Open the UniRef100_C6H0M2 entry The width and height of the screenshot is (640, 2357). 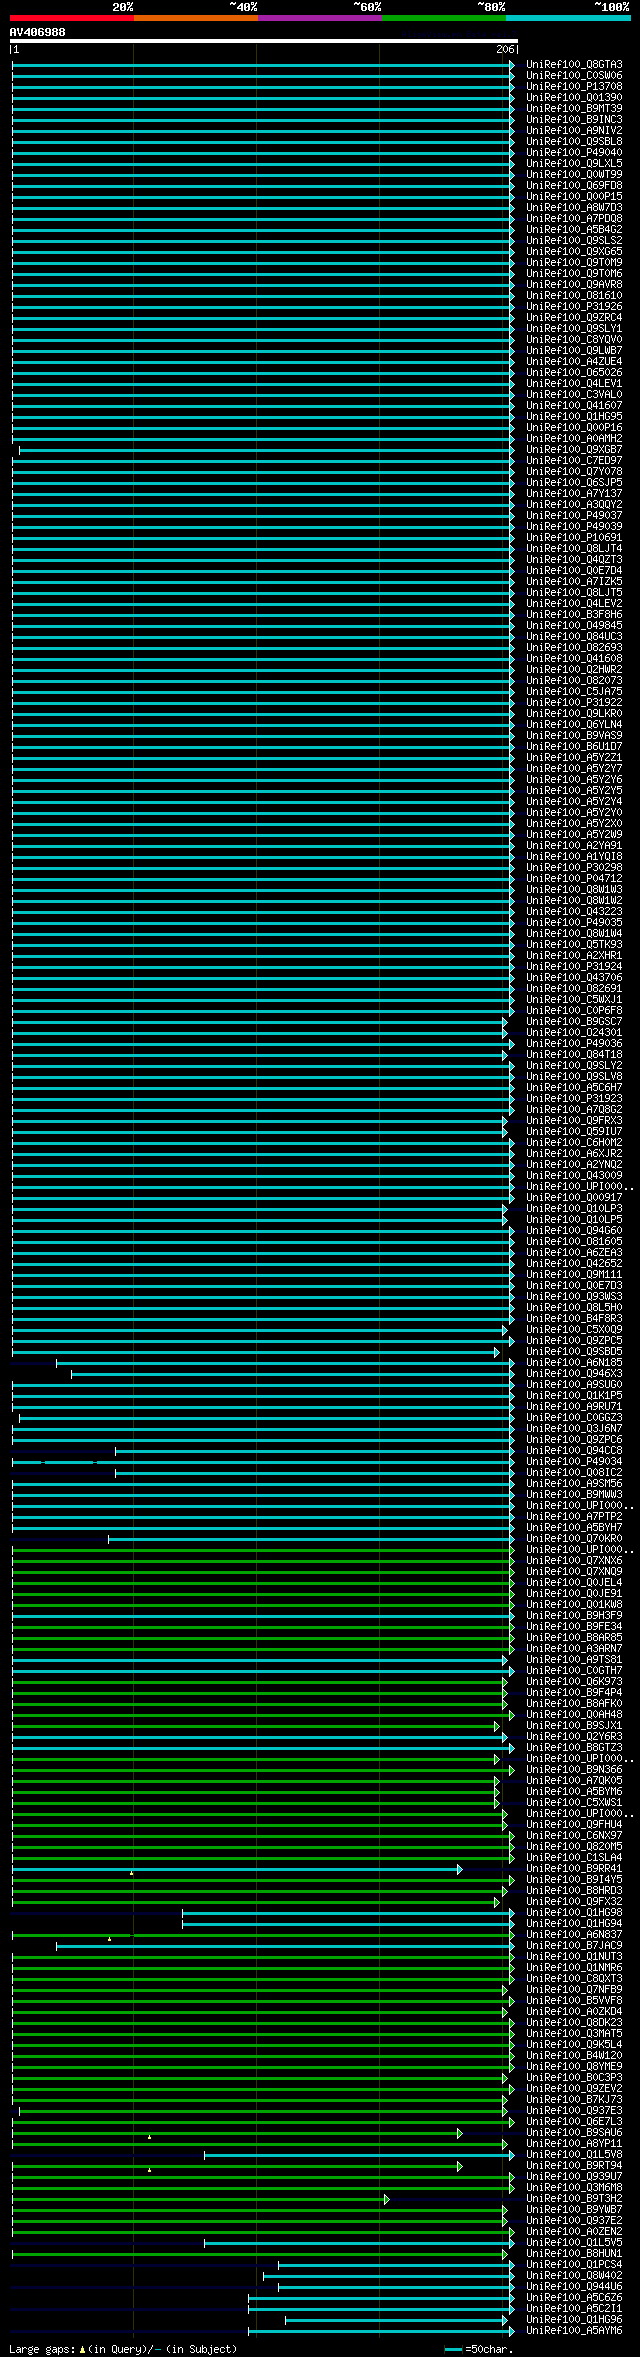click(574, 1143)
